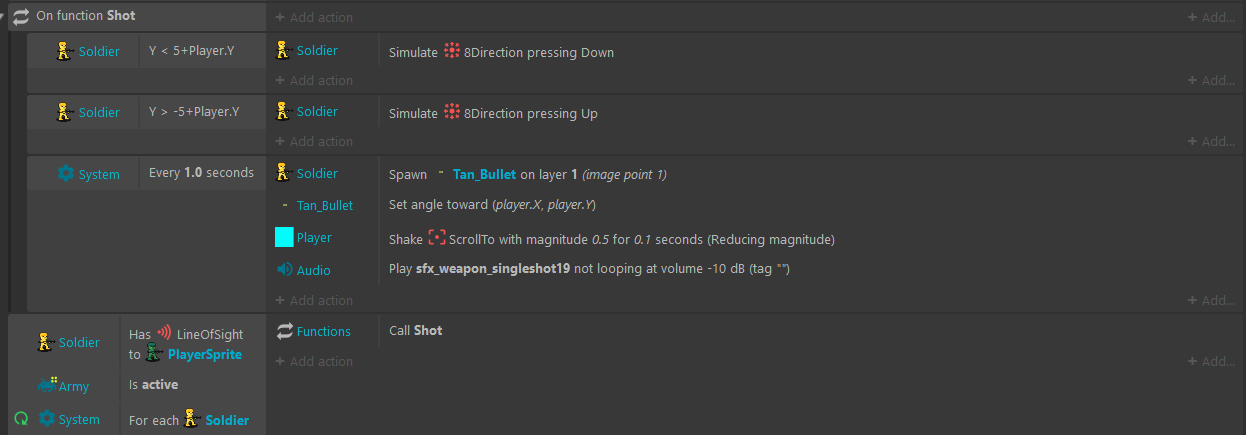Select the System gear icon for Every 1.0 seconds
Screen dimensions: 1246x435
pyautogui.click(x=66, y=174)
